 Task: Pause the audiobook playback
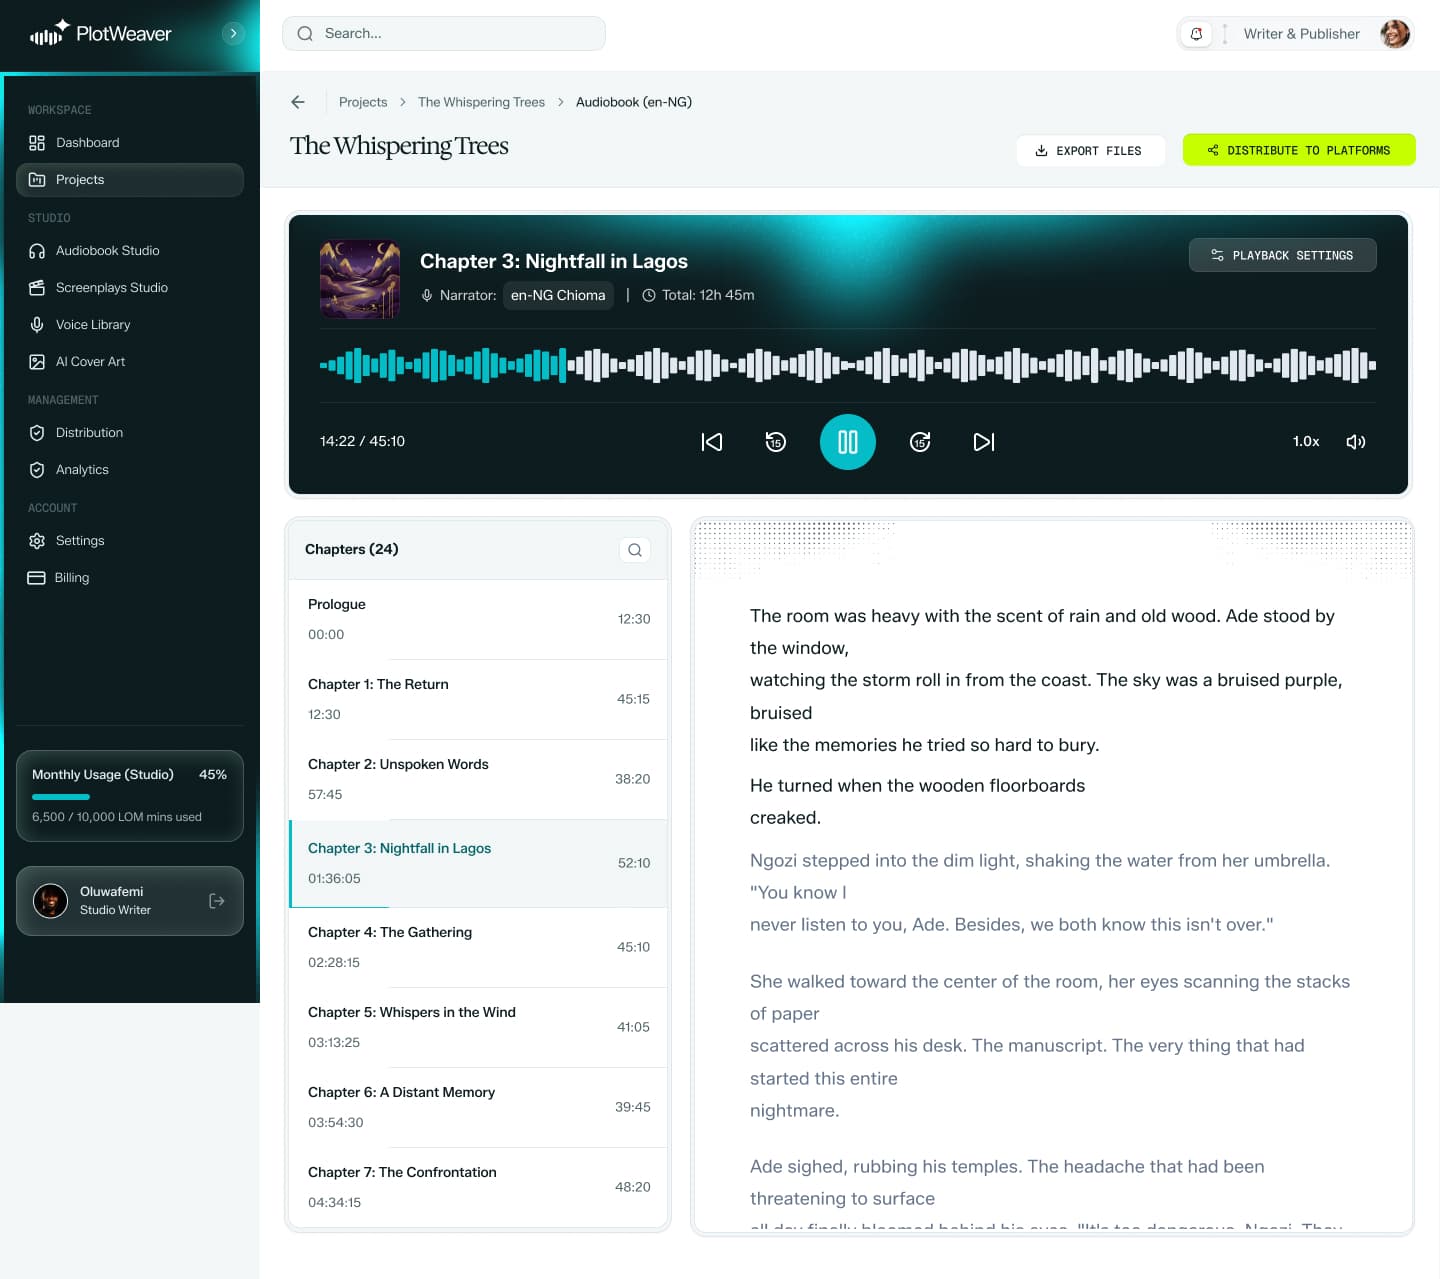tap(848, 442)
